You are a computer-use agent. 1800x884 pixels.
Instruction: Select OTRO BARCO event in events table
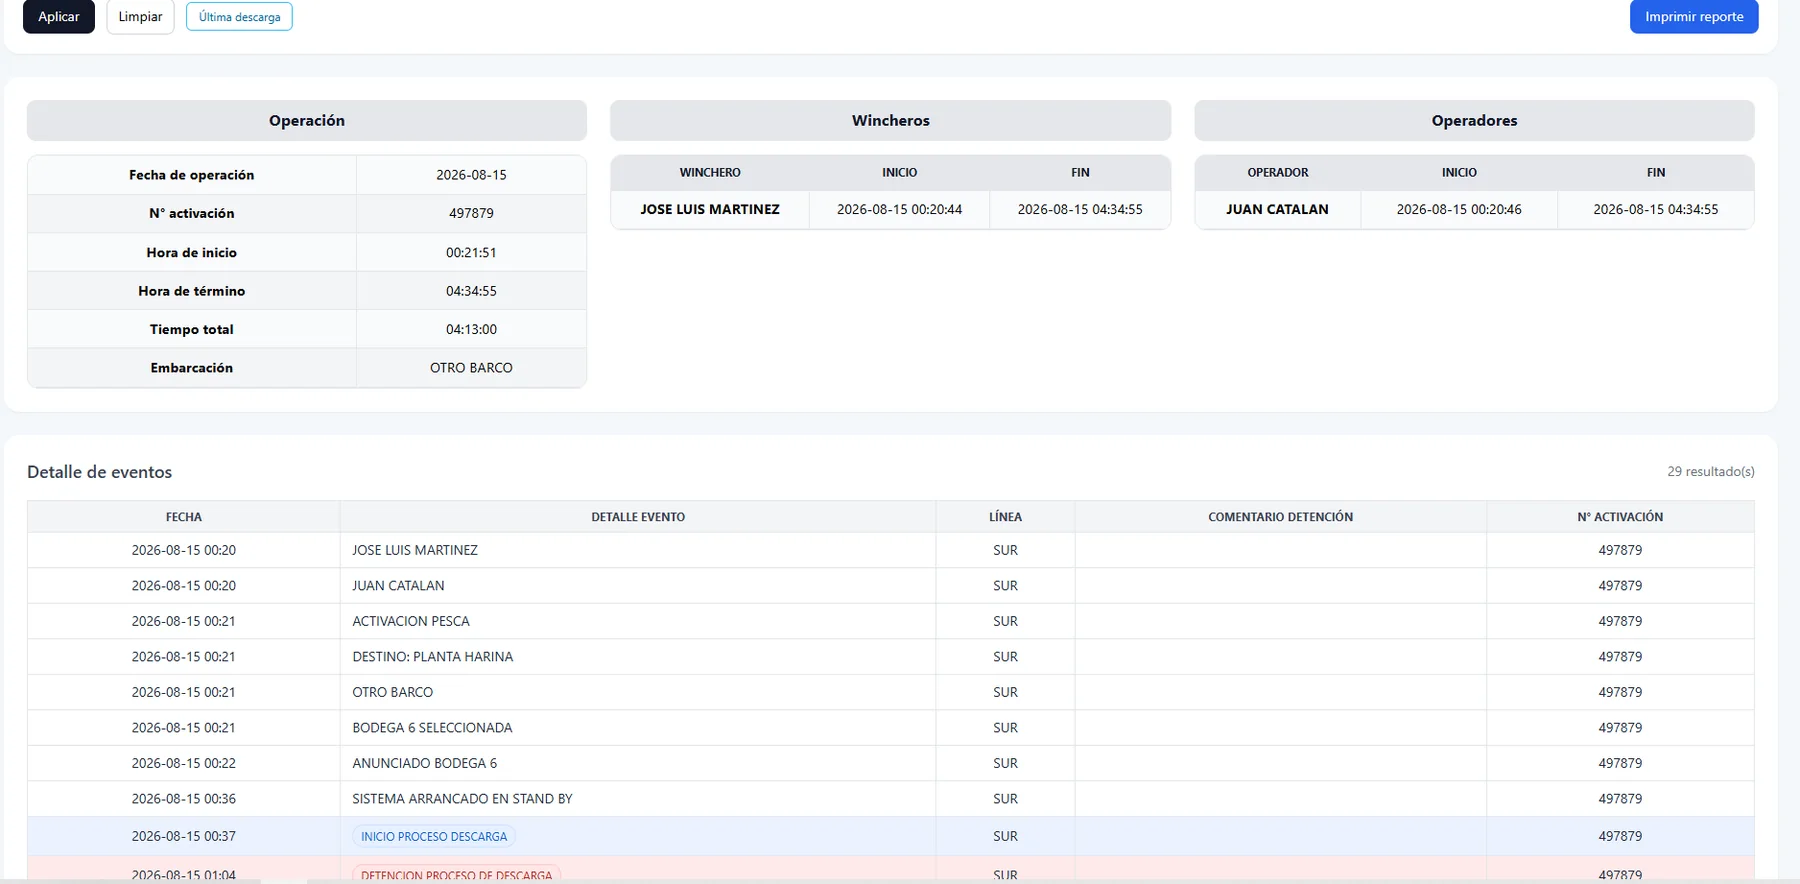click(x=392, y=692)
